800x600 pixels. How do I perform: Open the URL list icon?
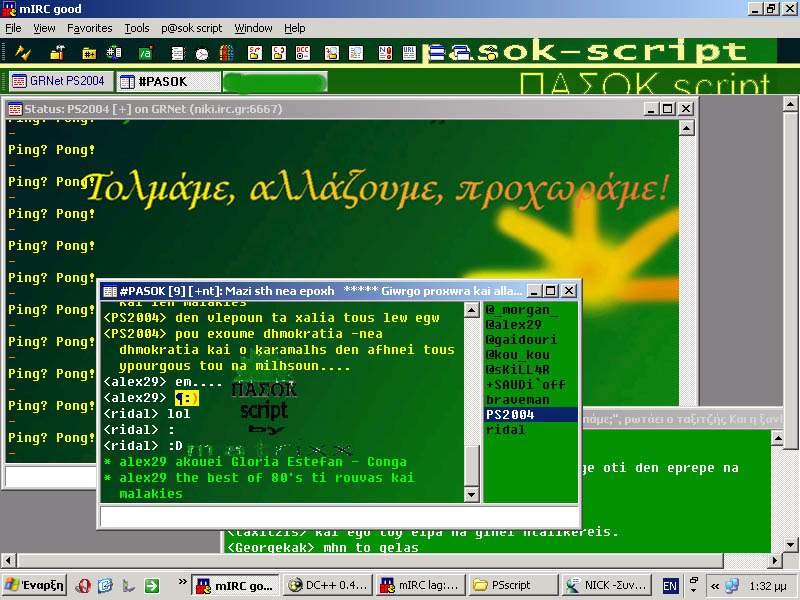[x=409, y=53]
